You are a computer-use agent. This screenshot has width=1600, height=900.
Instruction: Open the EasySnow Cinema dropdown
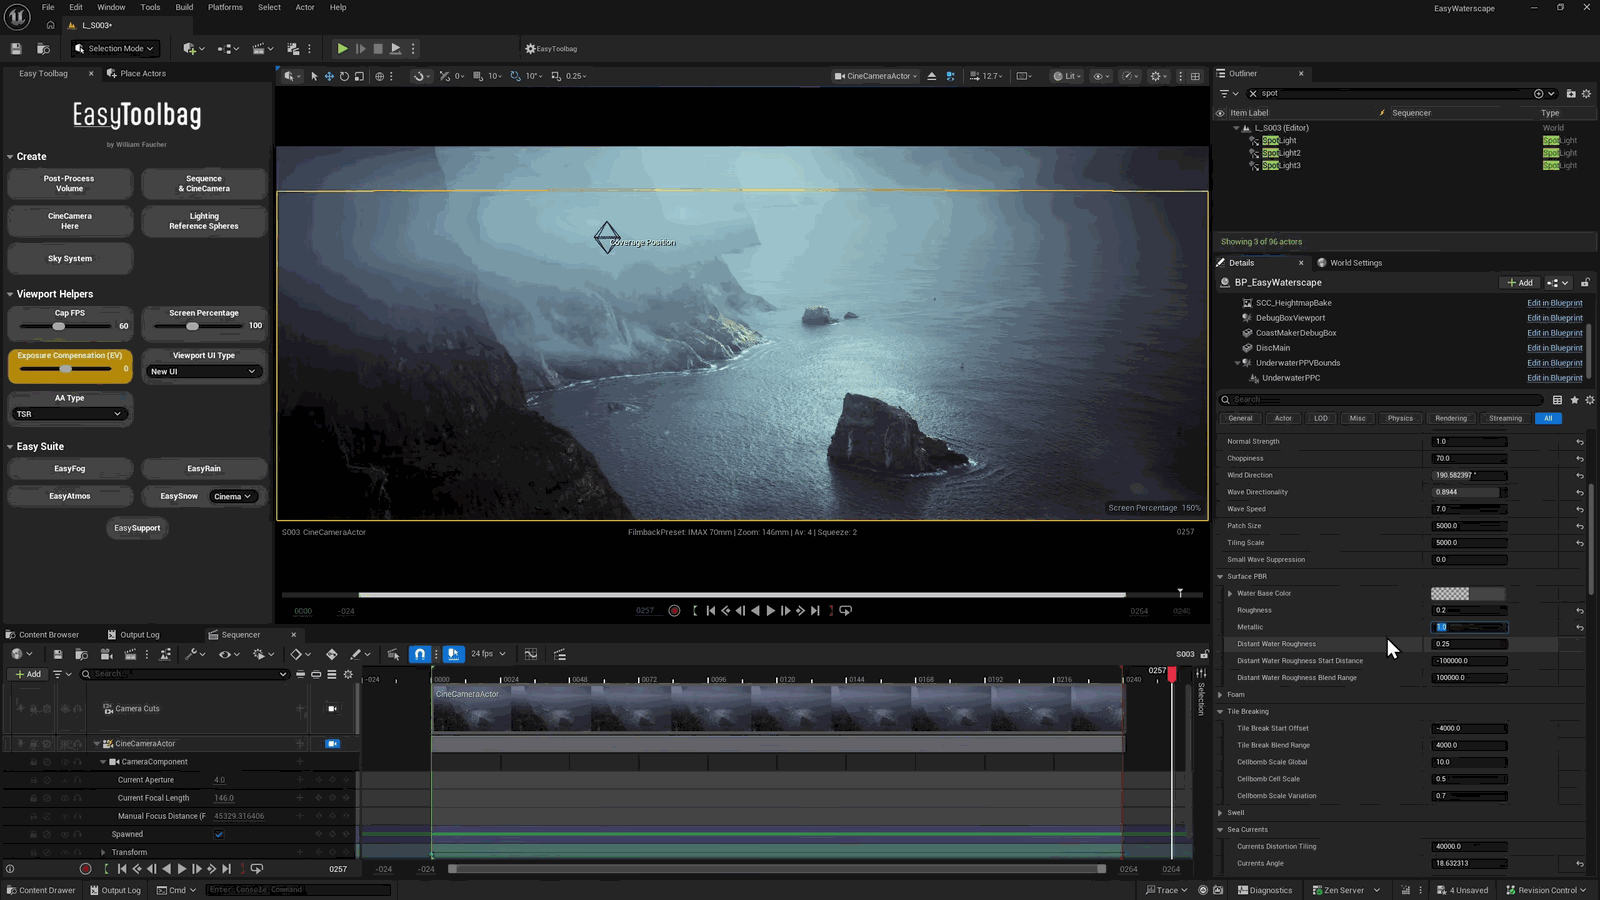pos(233,497)
